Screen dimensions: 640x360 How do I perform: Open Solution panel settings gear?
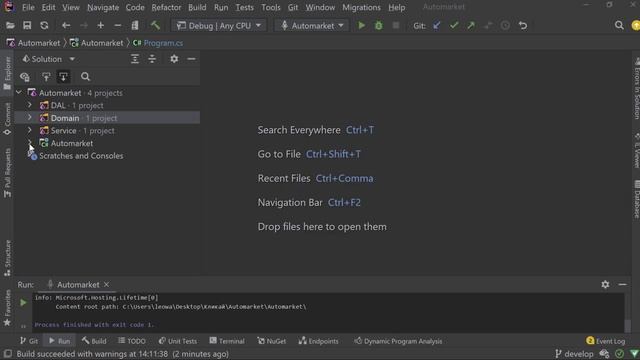pos(174,59)
